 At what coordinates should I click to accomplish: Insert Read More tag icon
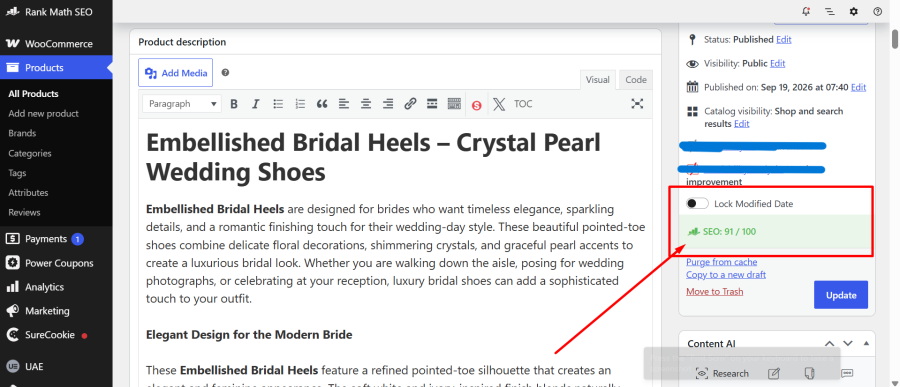point(432,104)
